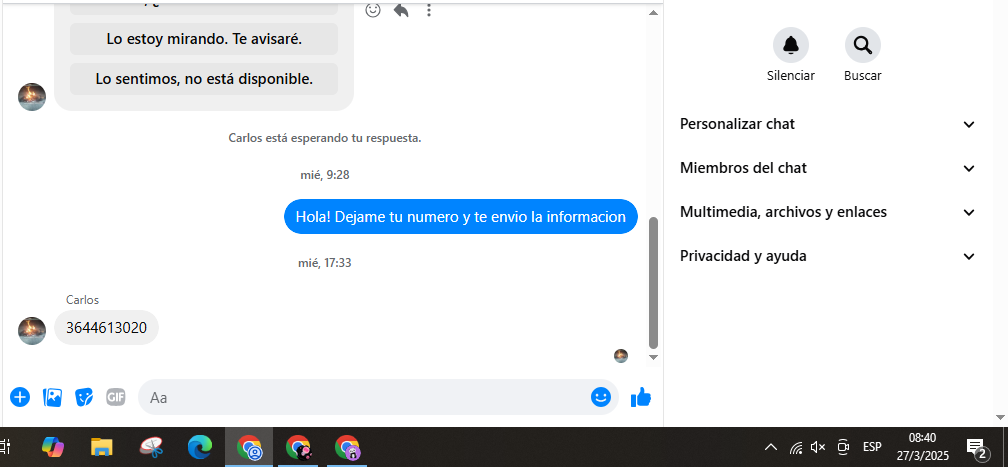Choose a sticker to send
Screen dimensions: 1008x467
click(84, 397)
